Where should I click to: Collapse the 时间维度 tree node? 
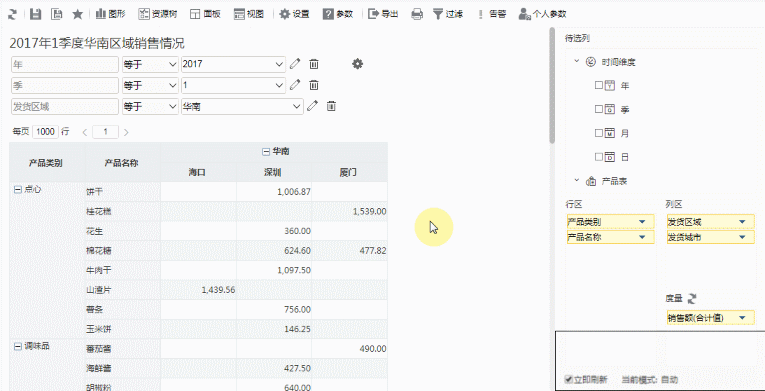coord(576,62)
